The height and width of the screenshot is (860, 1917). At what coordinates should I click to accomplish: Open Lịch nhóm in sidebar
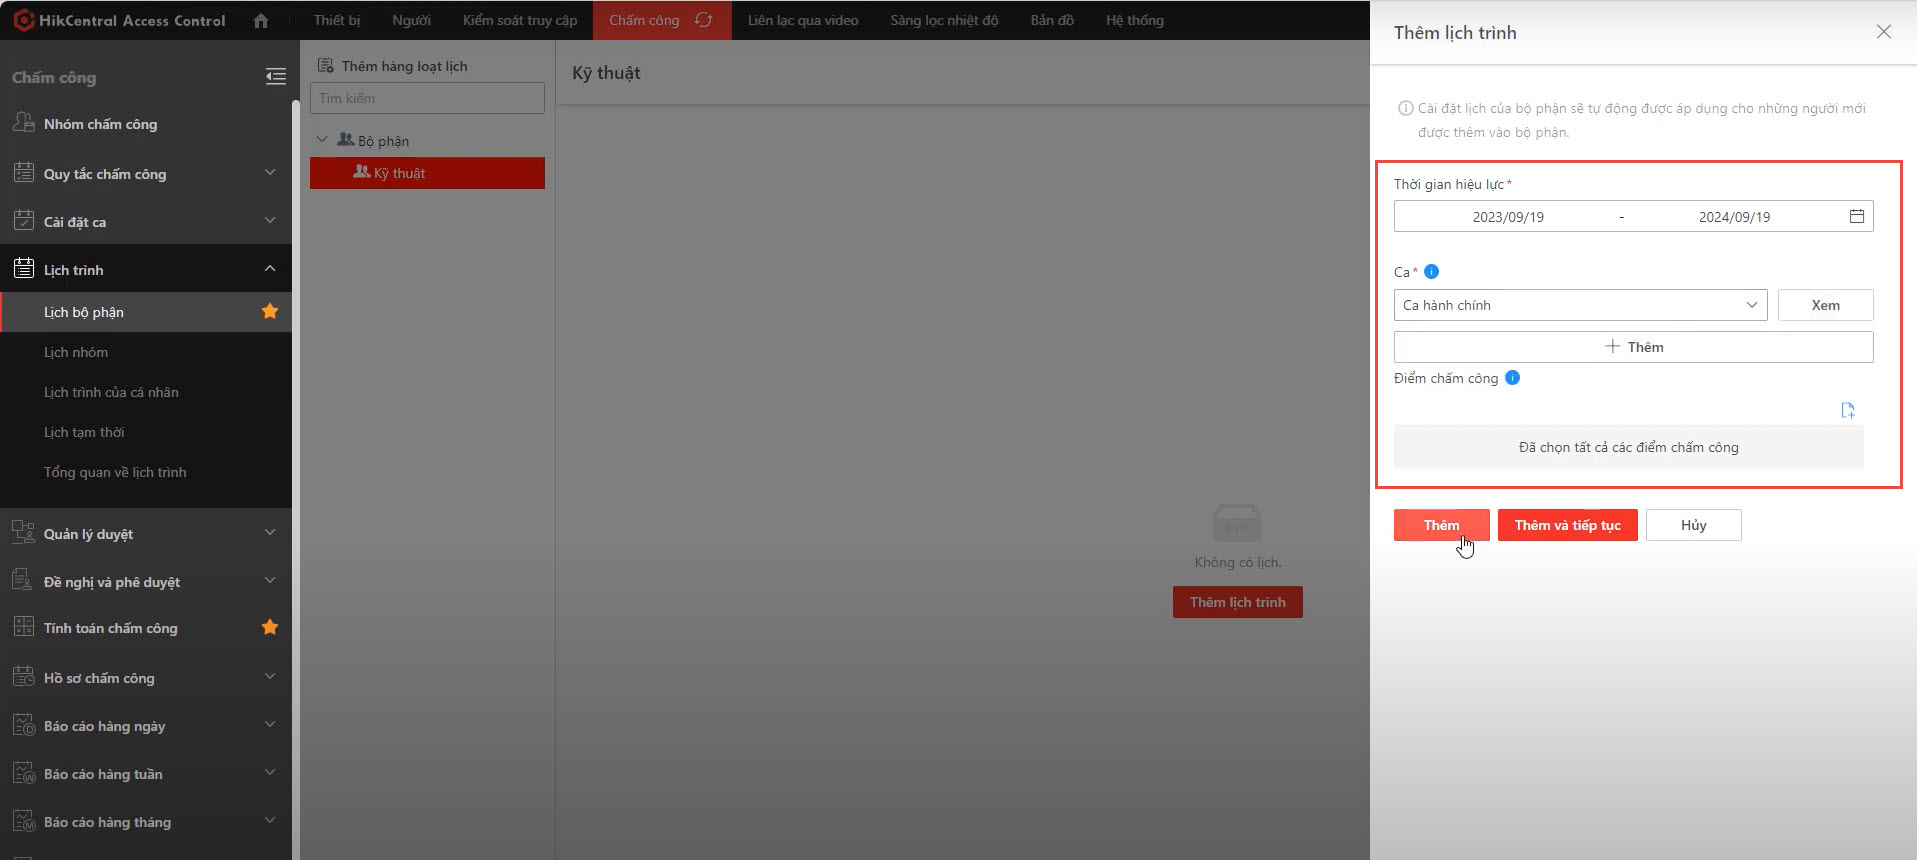pos(76,352)
